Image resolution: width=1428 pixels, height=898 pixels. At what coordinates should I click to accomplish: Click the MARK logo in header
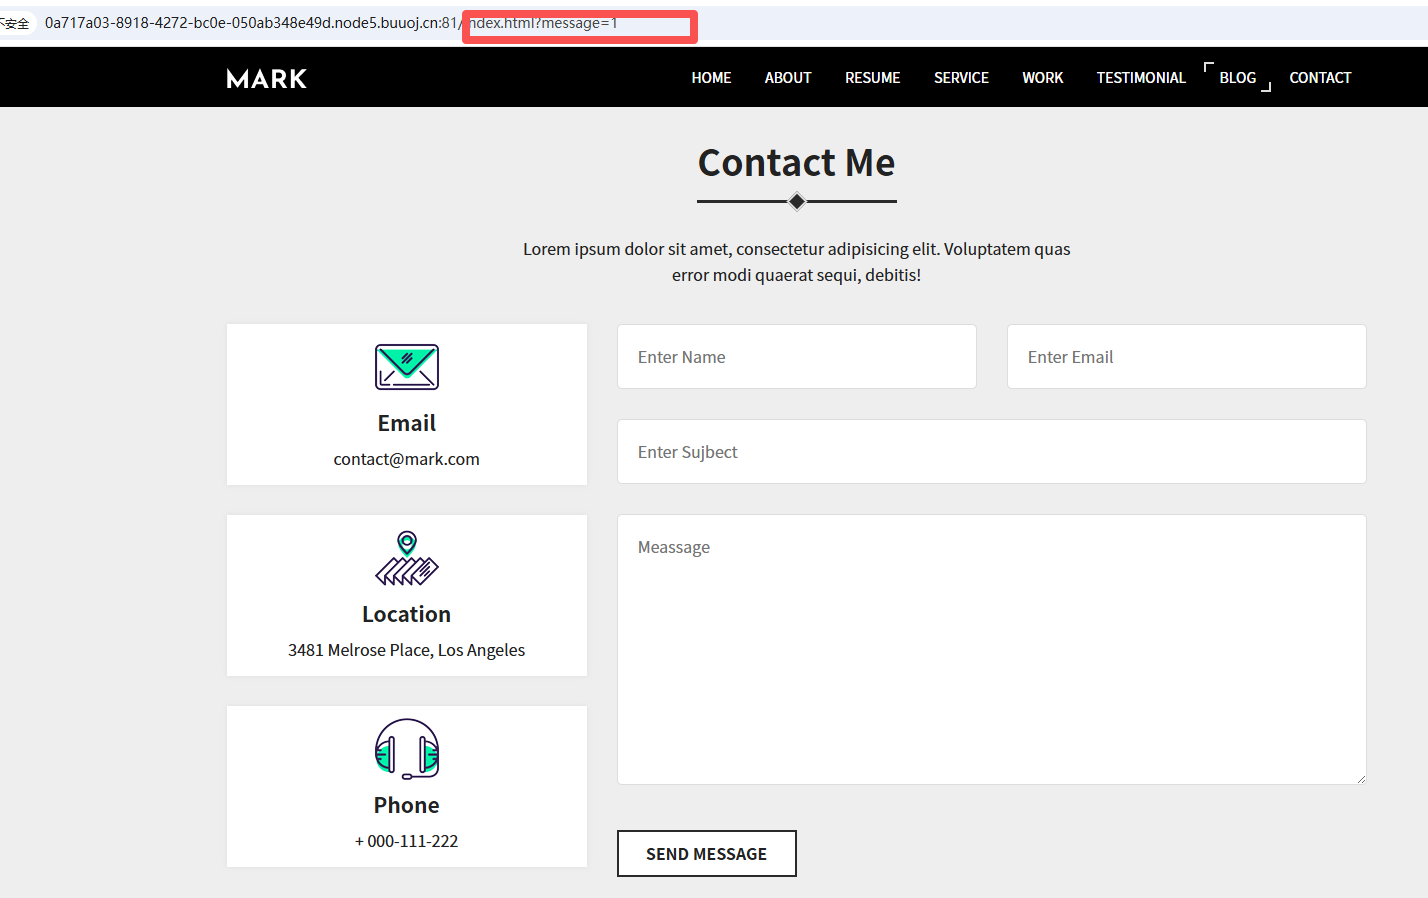(267, 79)
